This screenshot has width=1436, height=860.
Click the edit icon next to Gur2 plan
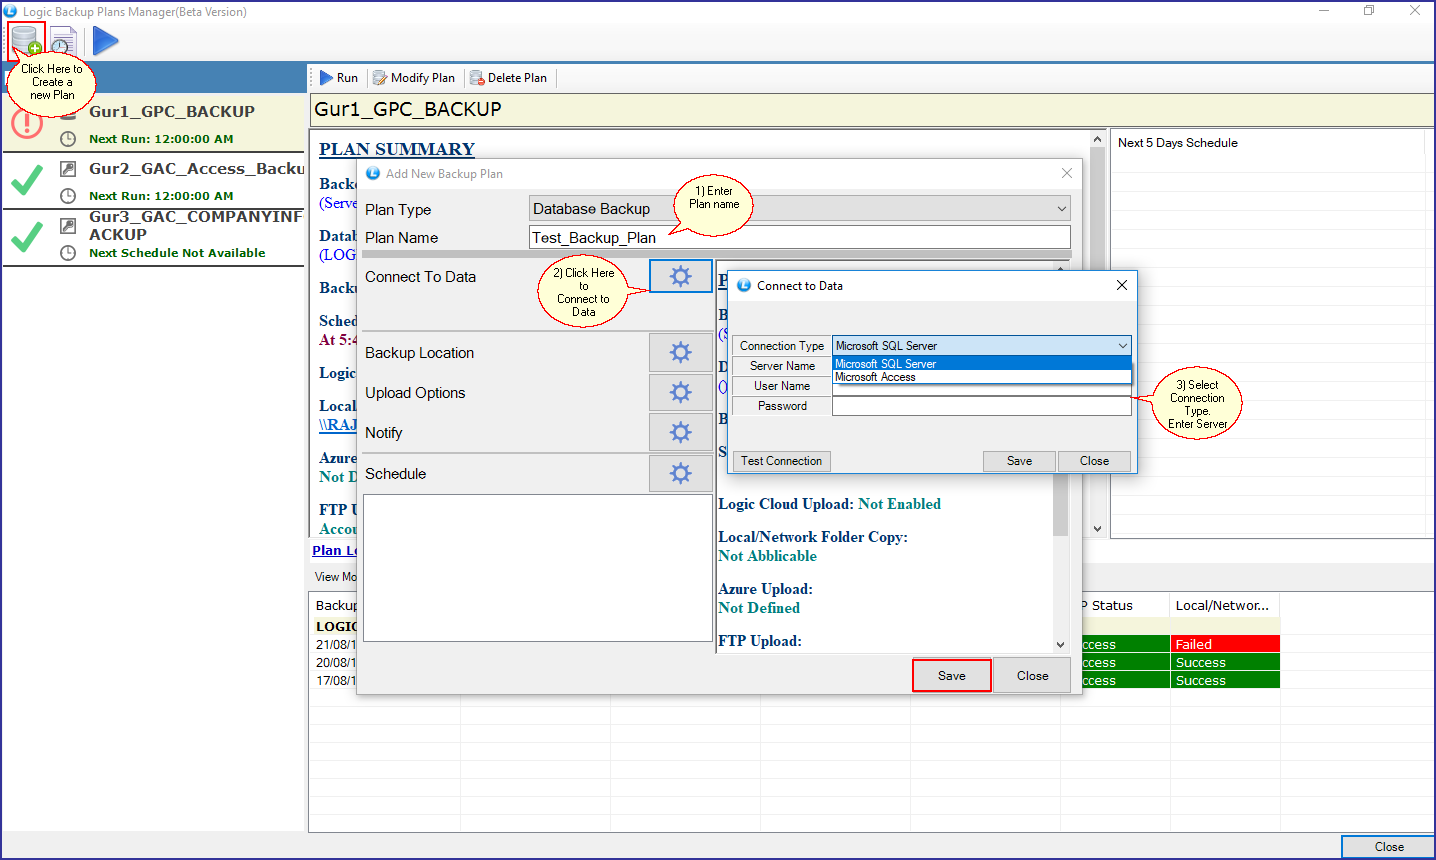coord(68,169)
